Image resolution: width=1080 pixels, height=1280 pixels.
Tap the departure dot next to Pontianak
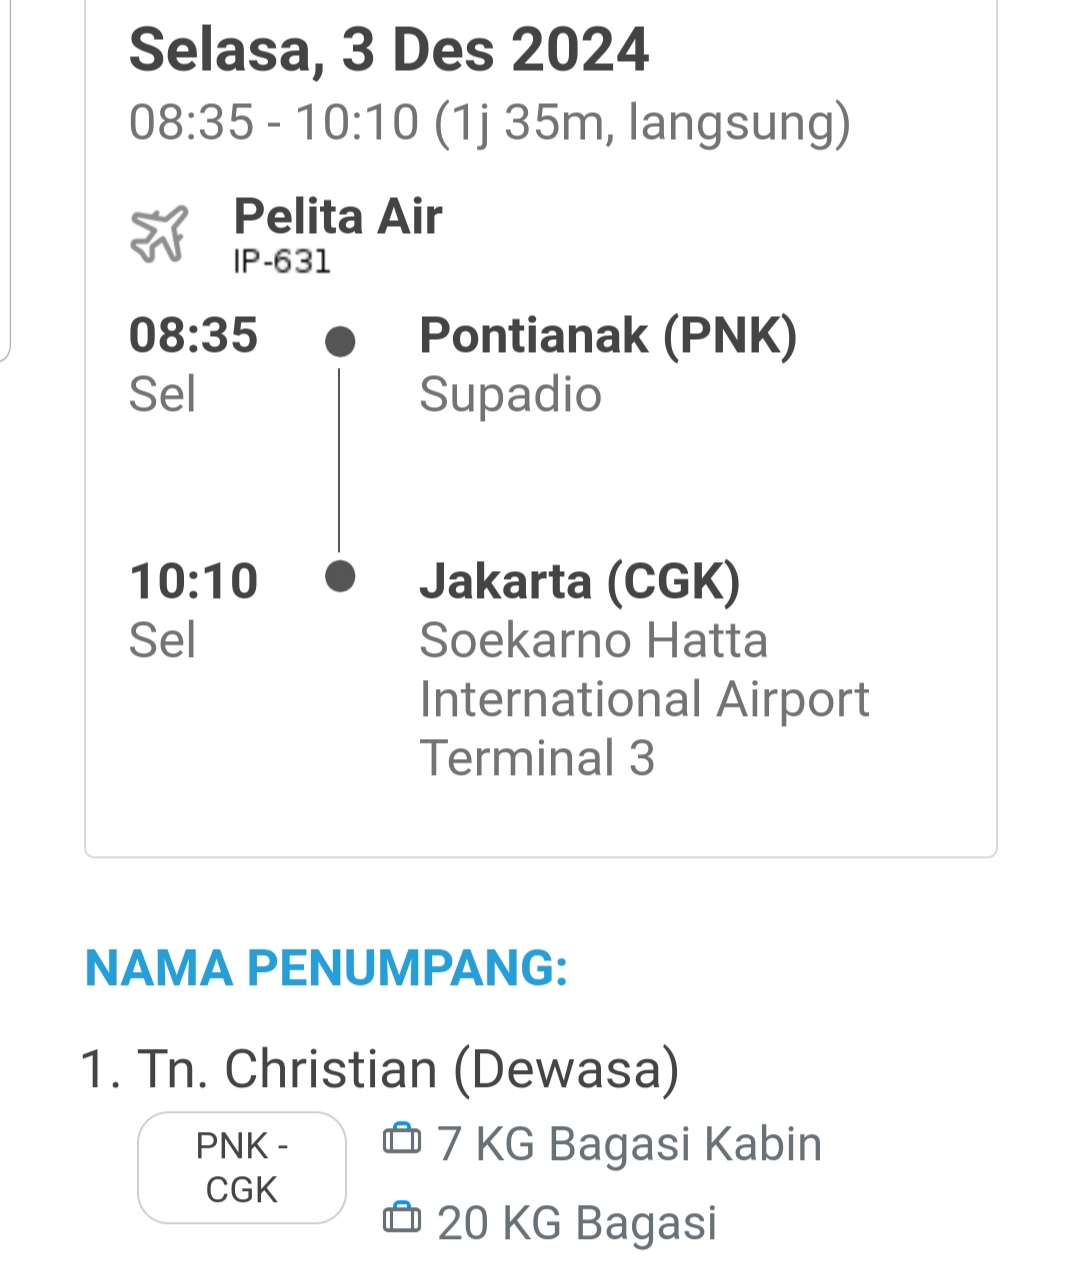[340, 342]
